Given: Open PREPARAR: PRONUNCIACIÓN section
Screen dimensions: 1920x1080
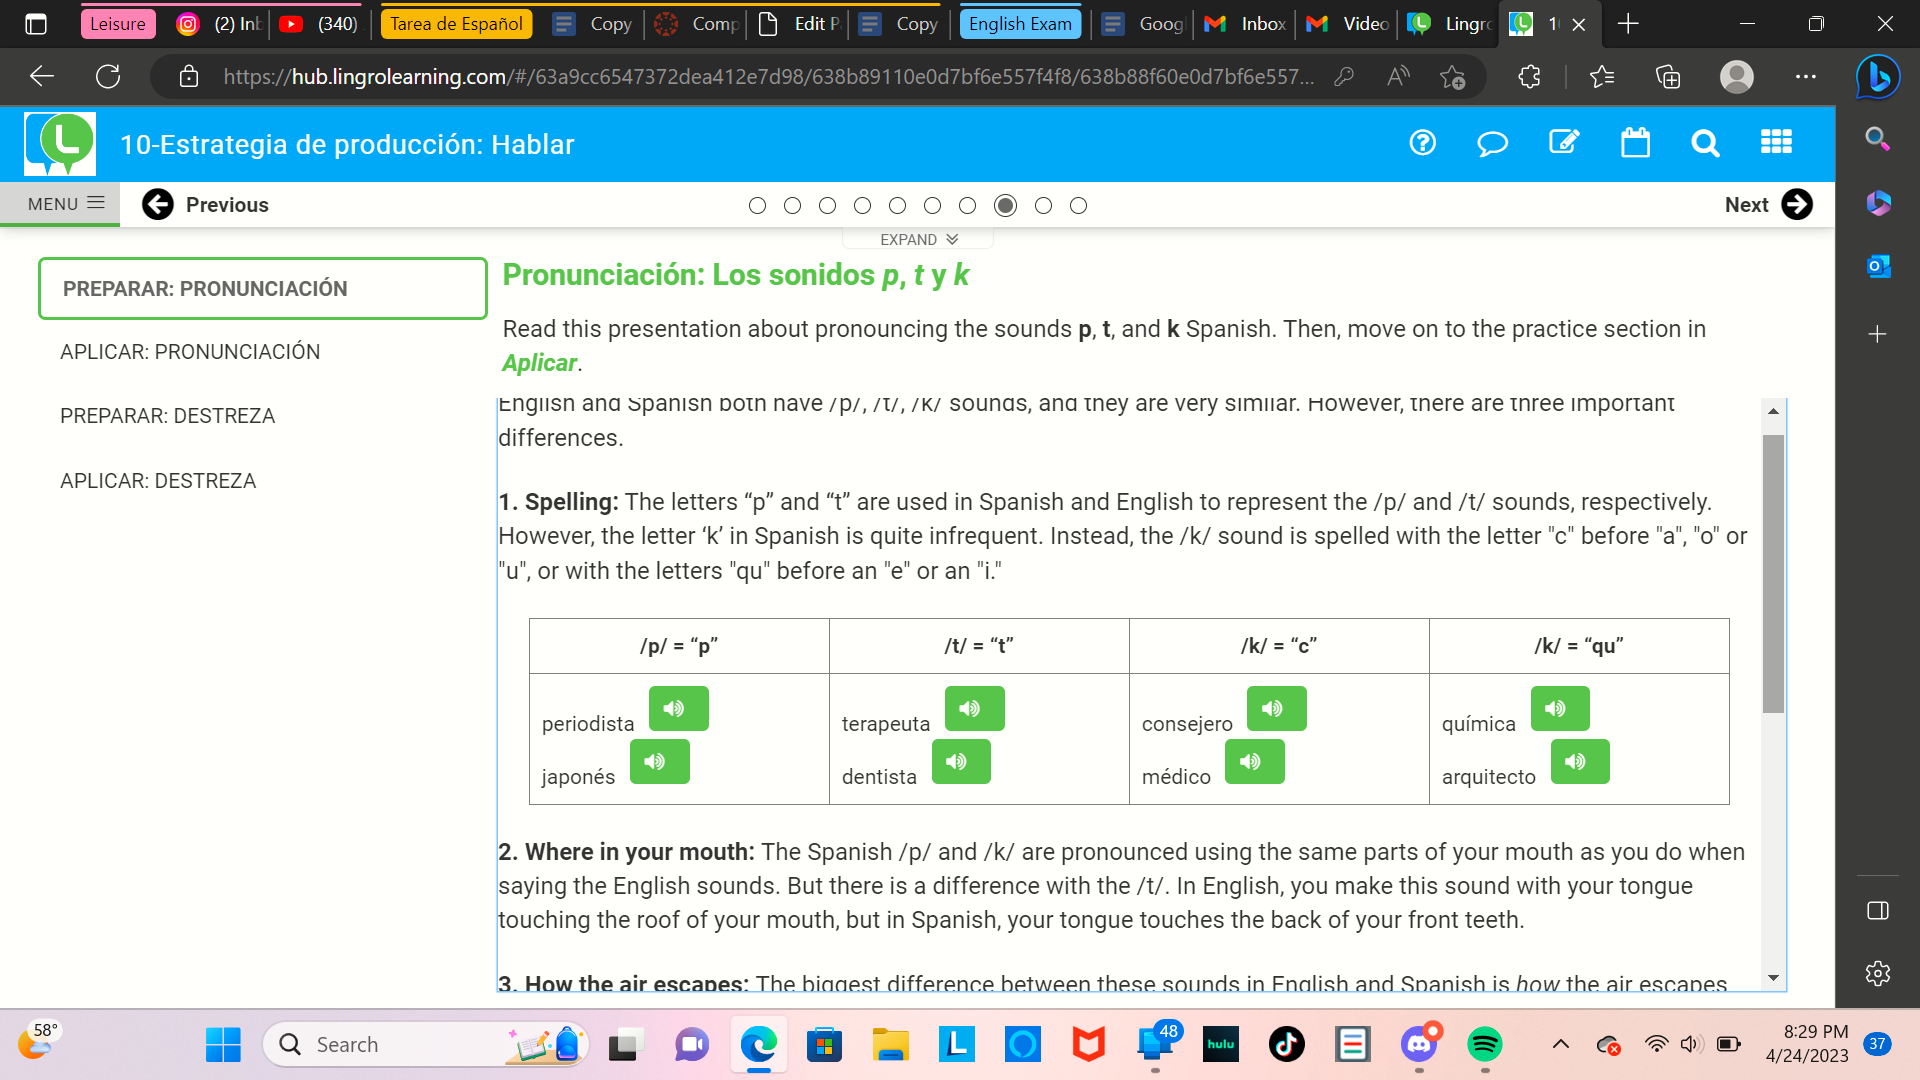Looking at the screenshot, I should (x=262, y=289).
